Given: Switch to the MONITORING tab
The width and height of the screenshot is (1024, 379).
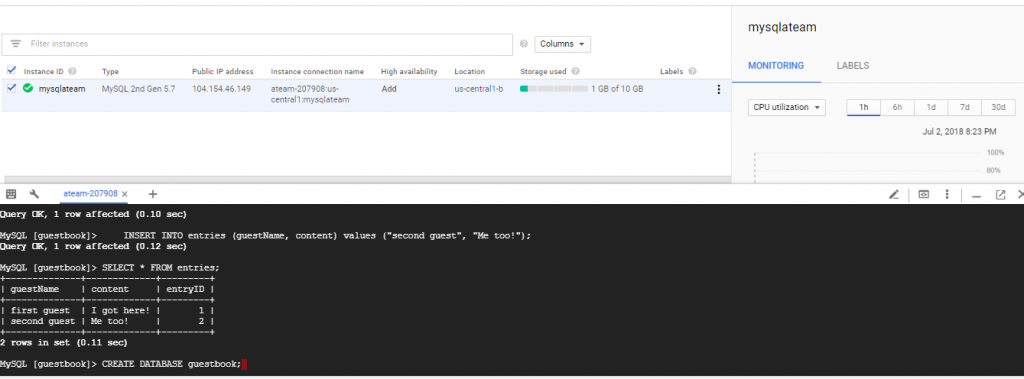Looking at the screenshot, I should point(776,66).
